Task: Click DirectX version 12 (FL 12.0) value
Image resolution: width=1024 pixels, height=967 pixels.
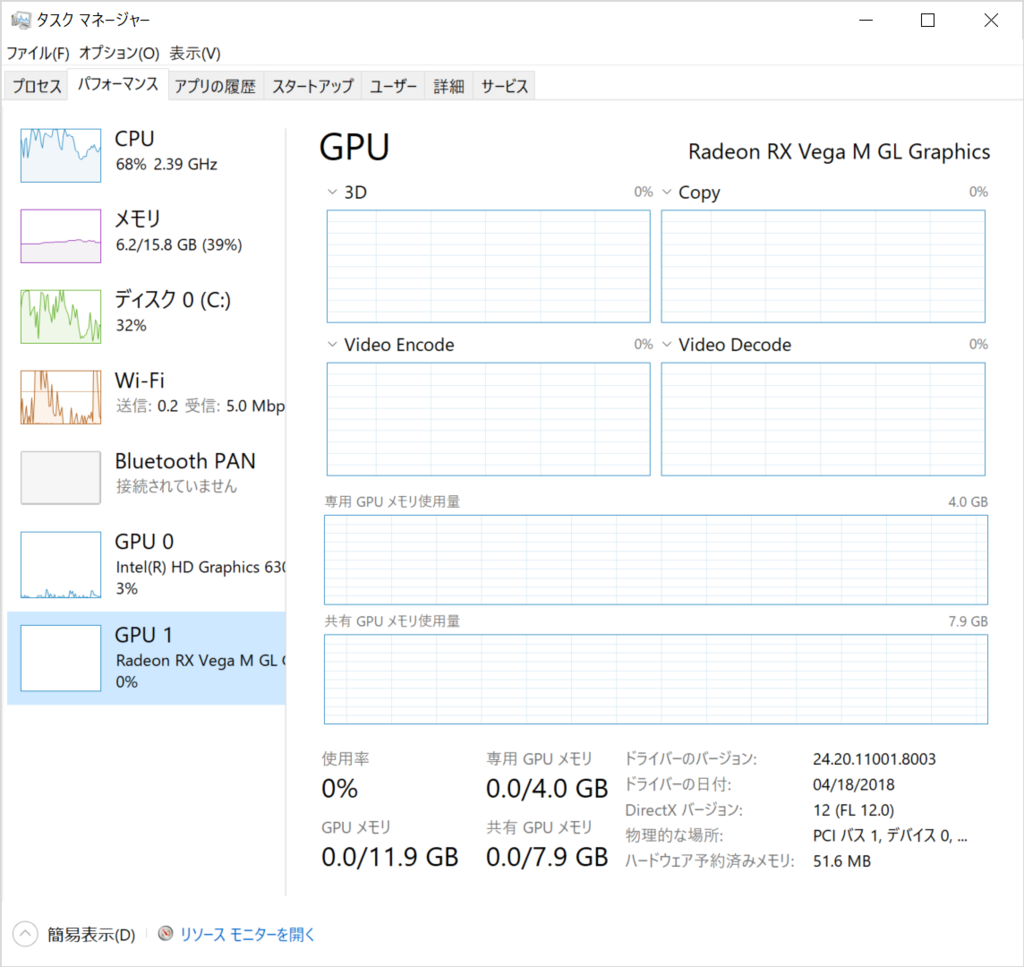Action: 854,810
